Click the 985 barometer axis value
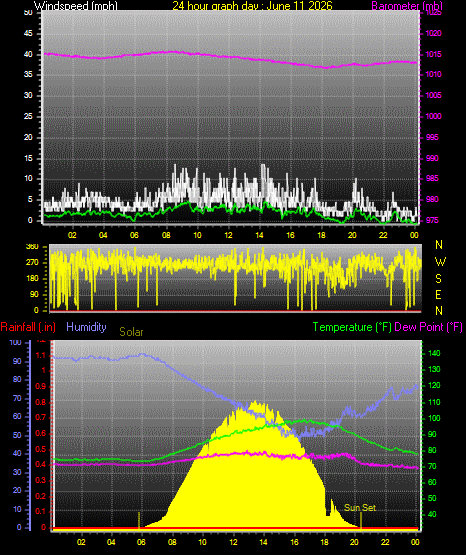Viewport: 466px width, 555px height. tap(432, 178)
